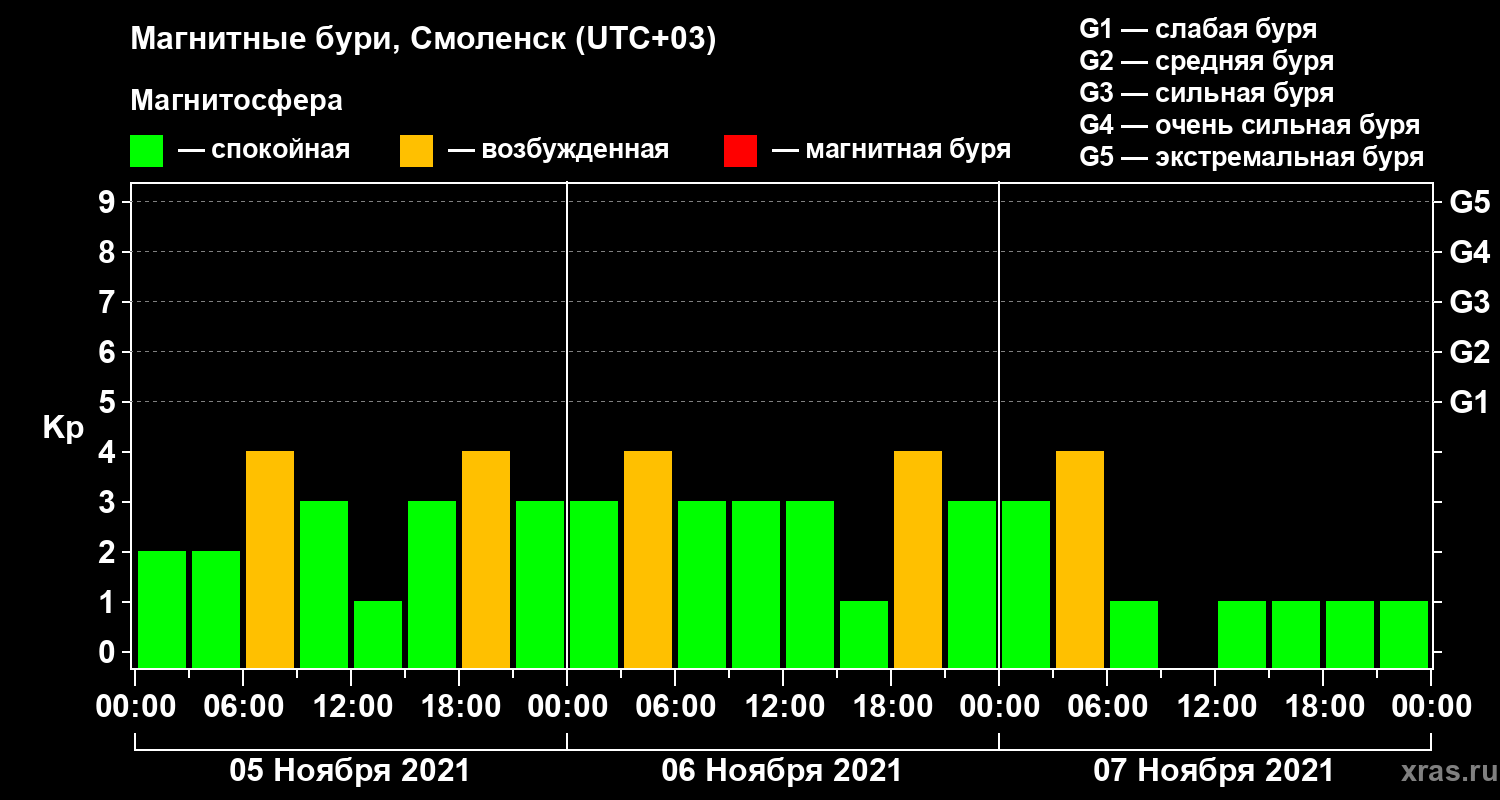Click the date label '05 Ноября 2021'
1500x800 pixels.
(x=349, y=771)
